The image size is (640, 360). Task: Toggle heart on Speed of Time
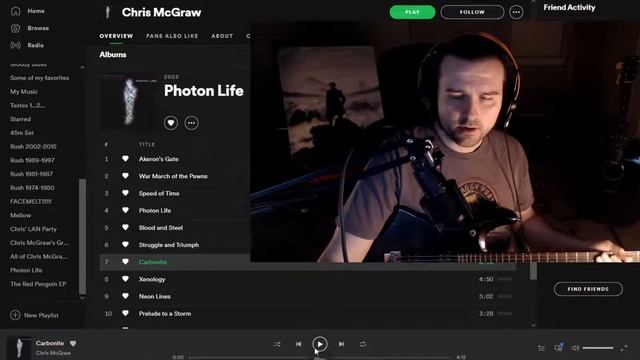pyautogui.click(x=125, y=193)
